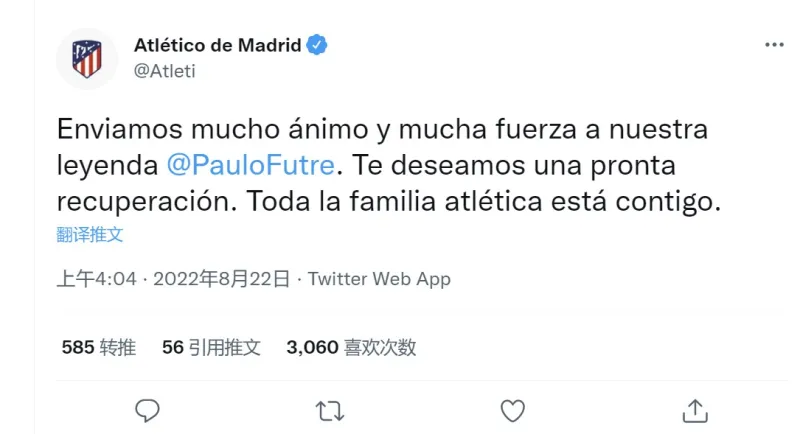Image resolution: width=800 pixels, height=434 pixels.
Task: Click the @Atleti handle
Action: (164, 70)
